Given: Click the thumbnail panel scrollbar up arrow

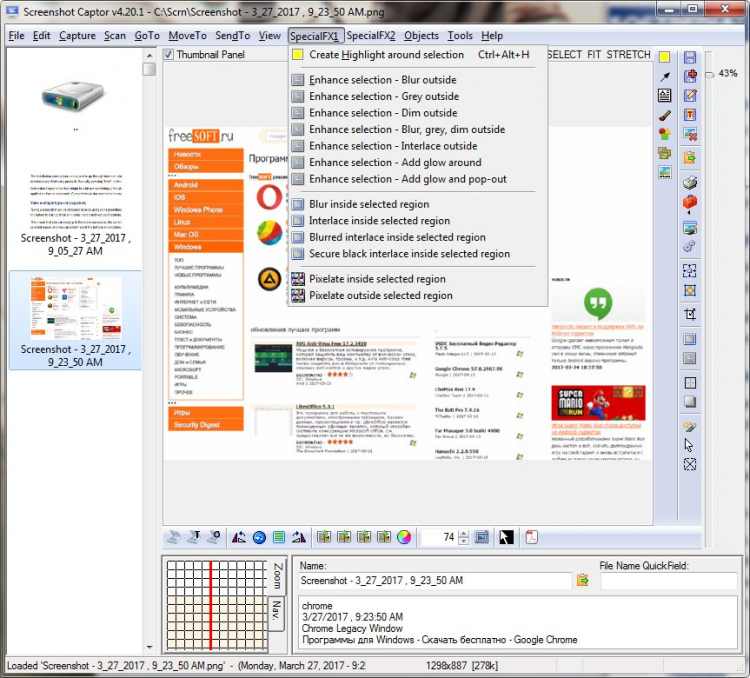Looking at the screenshot, I should pyautogui.click(x=149, y=56).
